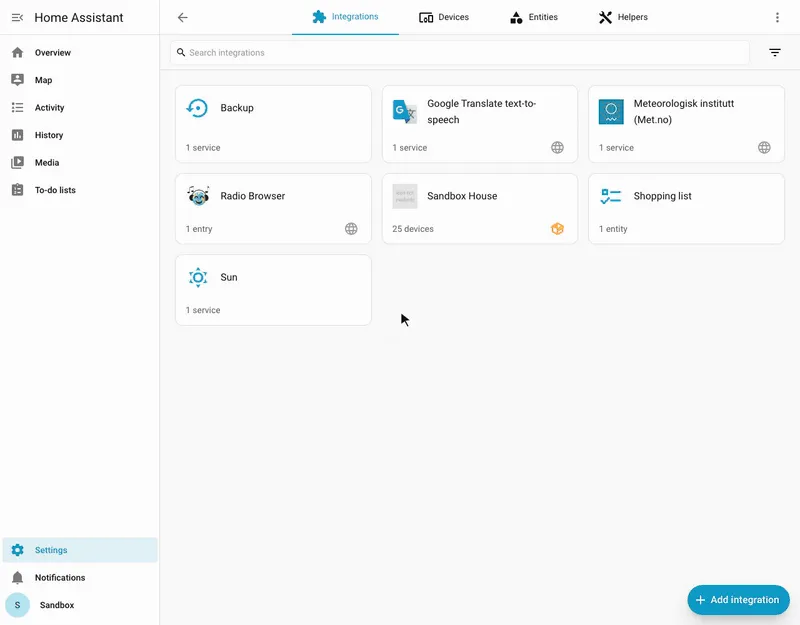The image size is (800, 625).
Task: Focus the Search integrations field
Action: 460,53
